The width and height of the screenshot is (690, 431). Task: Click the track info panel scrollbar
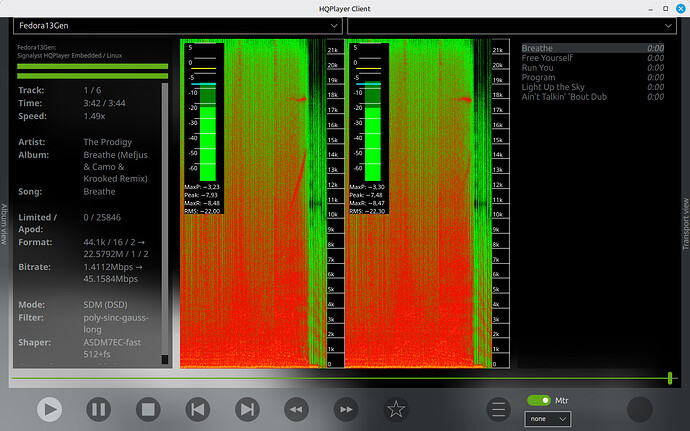tap(165, 224)
